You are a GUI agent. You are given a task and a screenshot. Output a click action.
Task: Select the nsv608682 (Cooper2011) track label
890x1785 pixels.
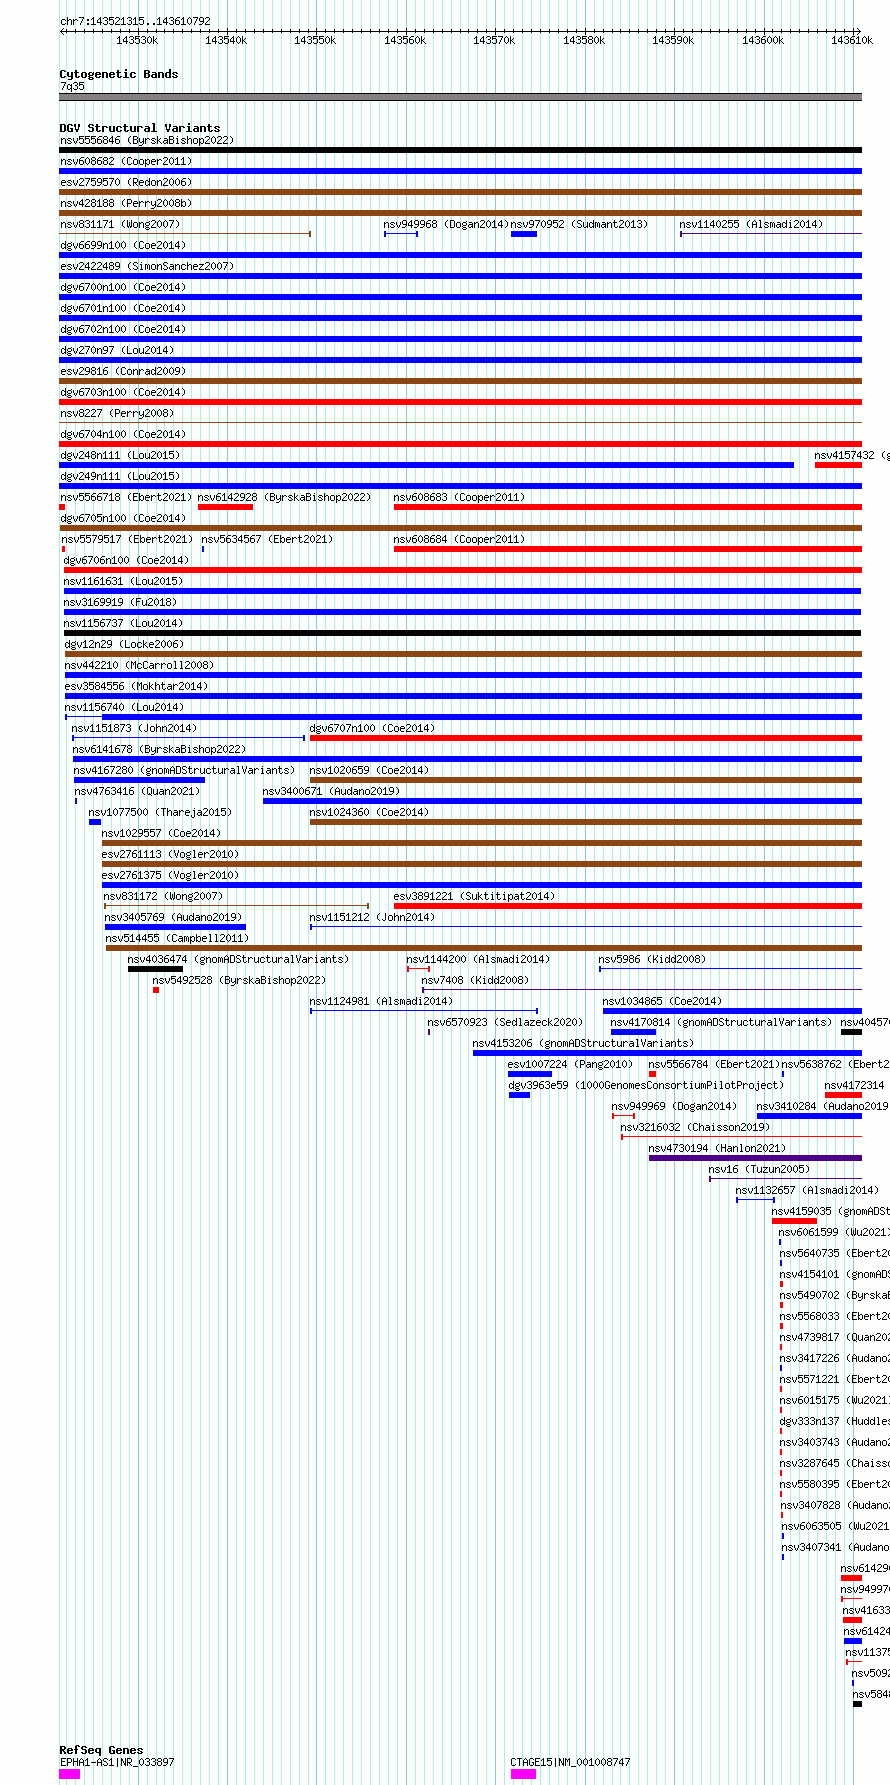(126, 161)
